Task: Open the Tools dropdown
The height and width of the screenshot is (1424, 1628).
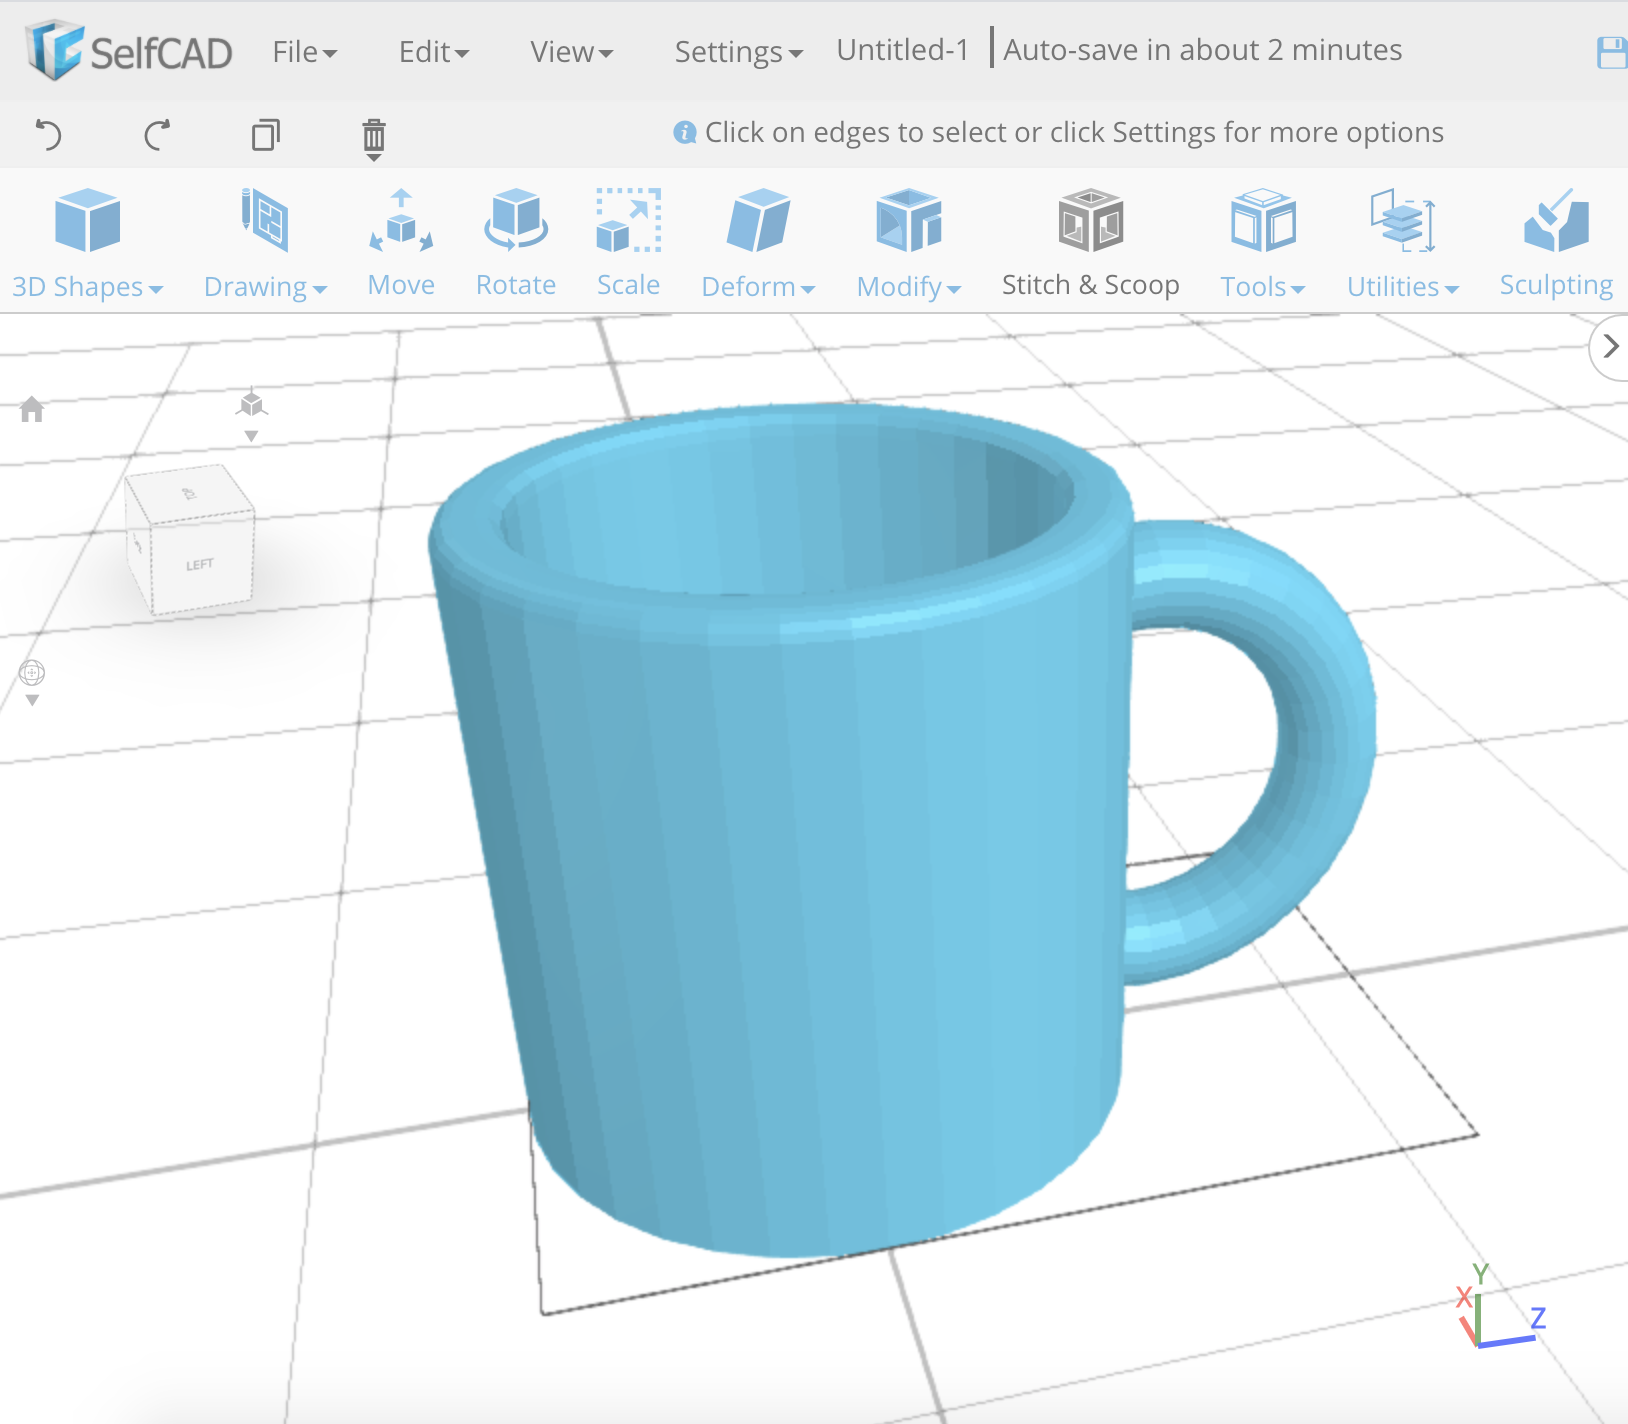Action: (1263, 244)
